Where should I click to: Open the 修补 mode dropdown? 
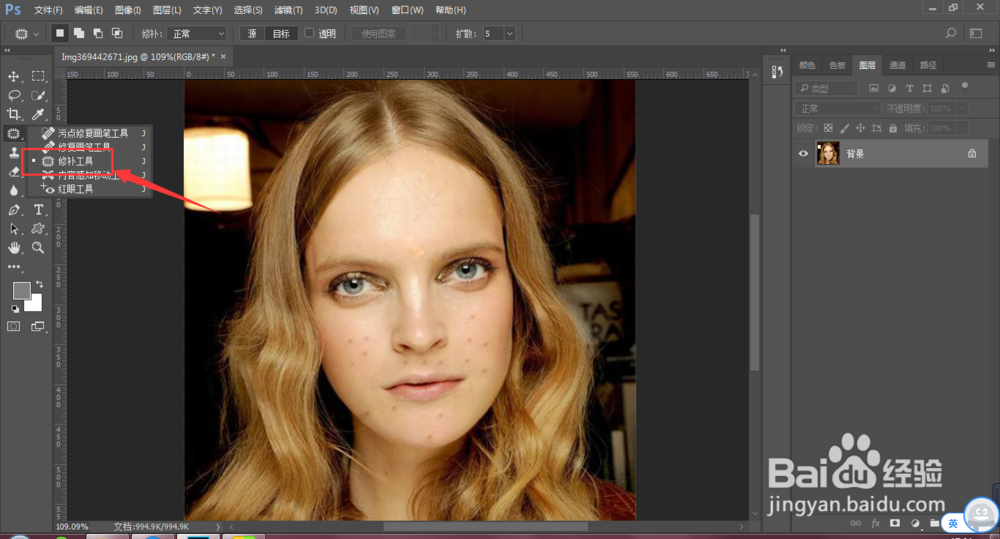[197, 34]
